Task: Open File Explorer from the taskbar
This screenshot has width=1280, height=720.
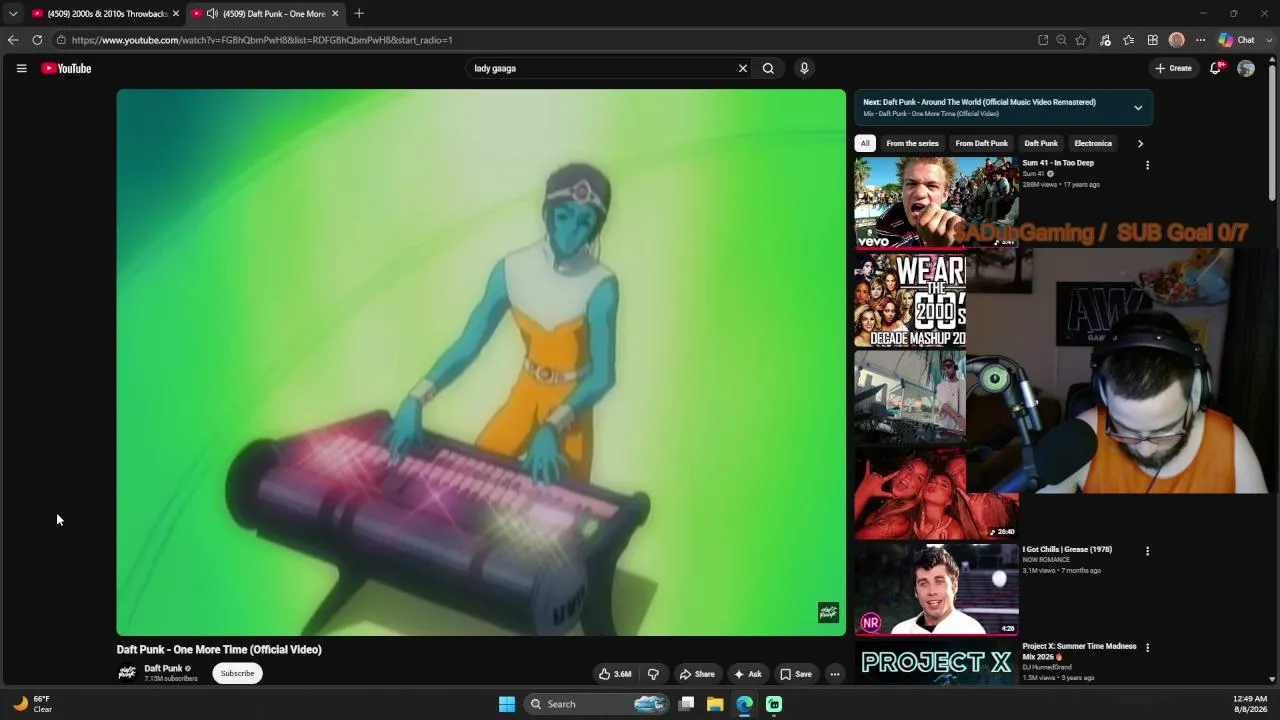Action: [715, 704]
